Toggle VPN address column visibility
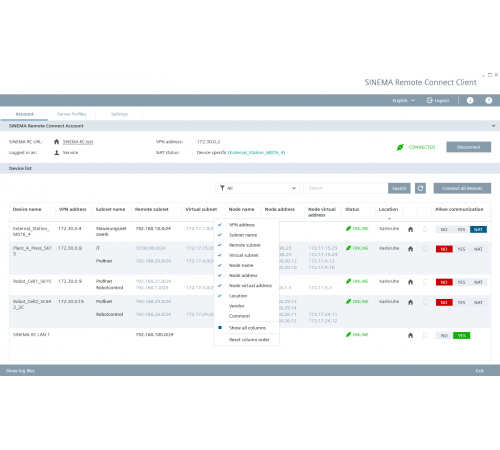The height and width of the screenshot is (450, 500). (246, 225)
